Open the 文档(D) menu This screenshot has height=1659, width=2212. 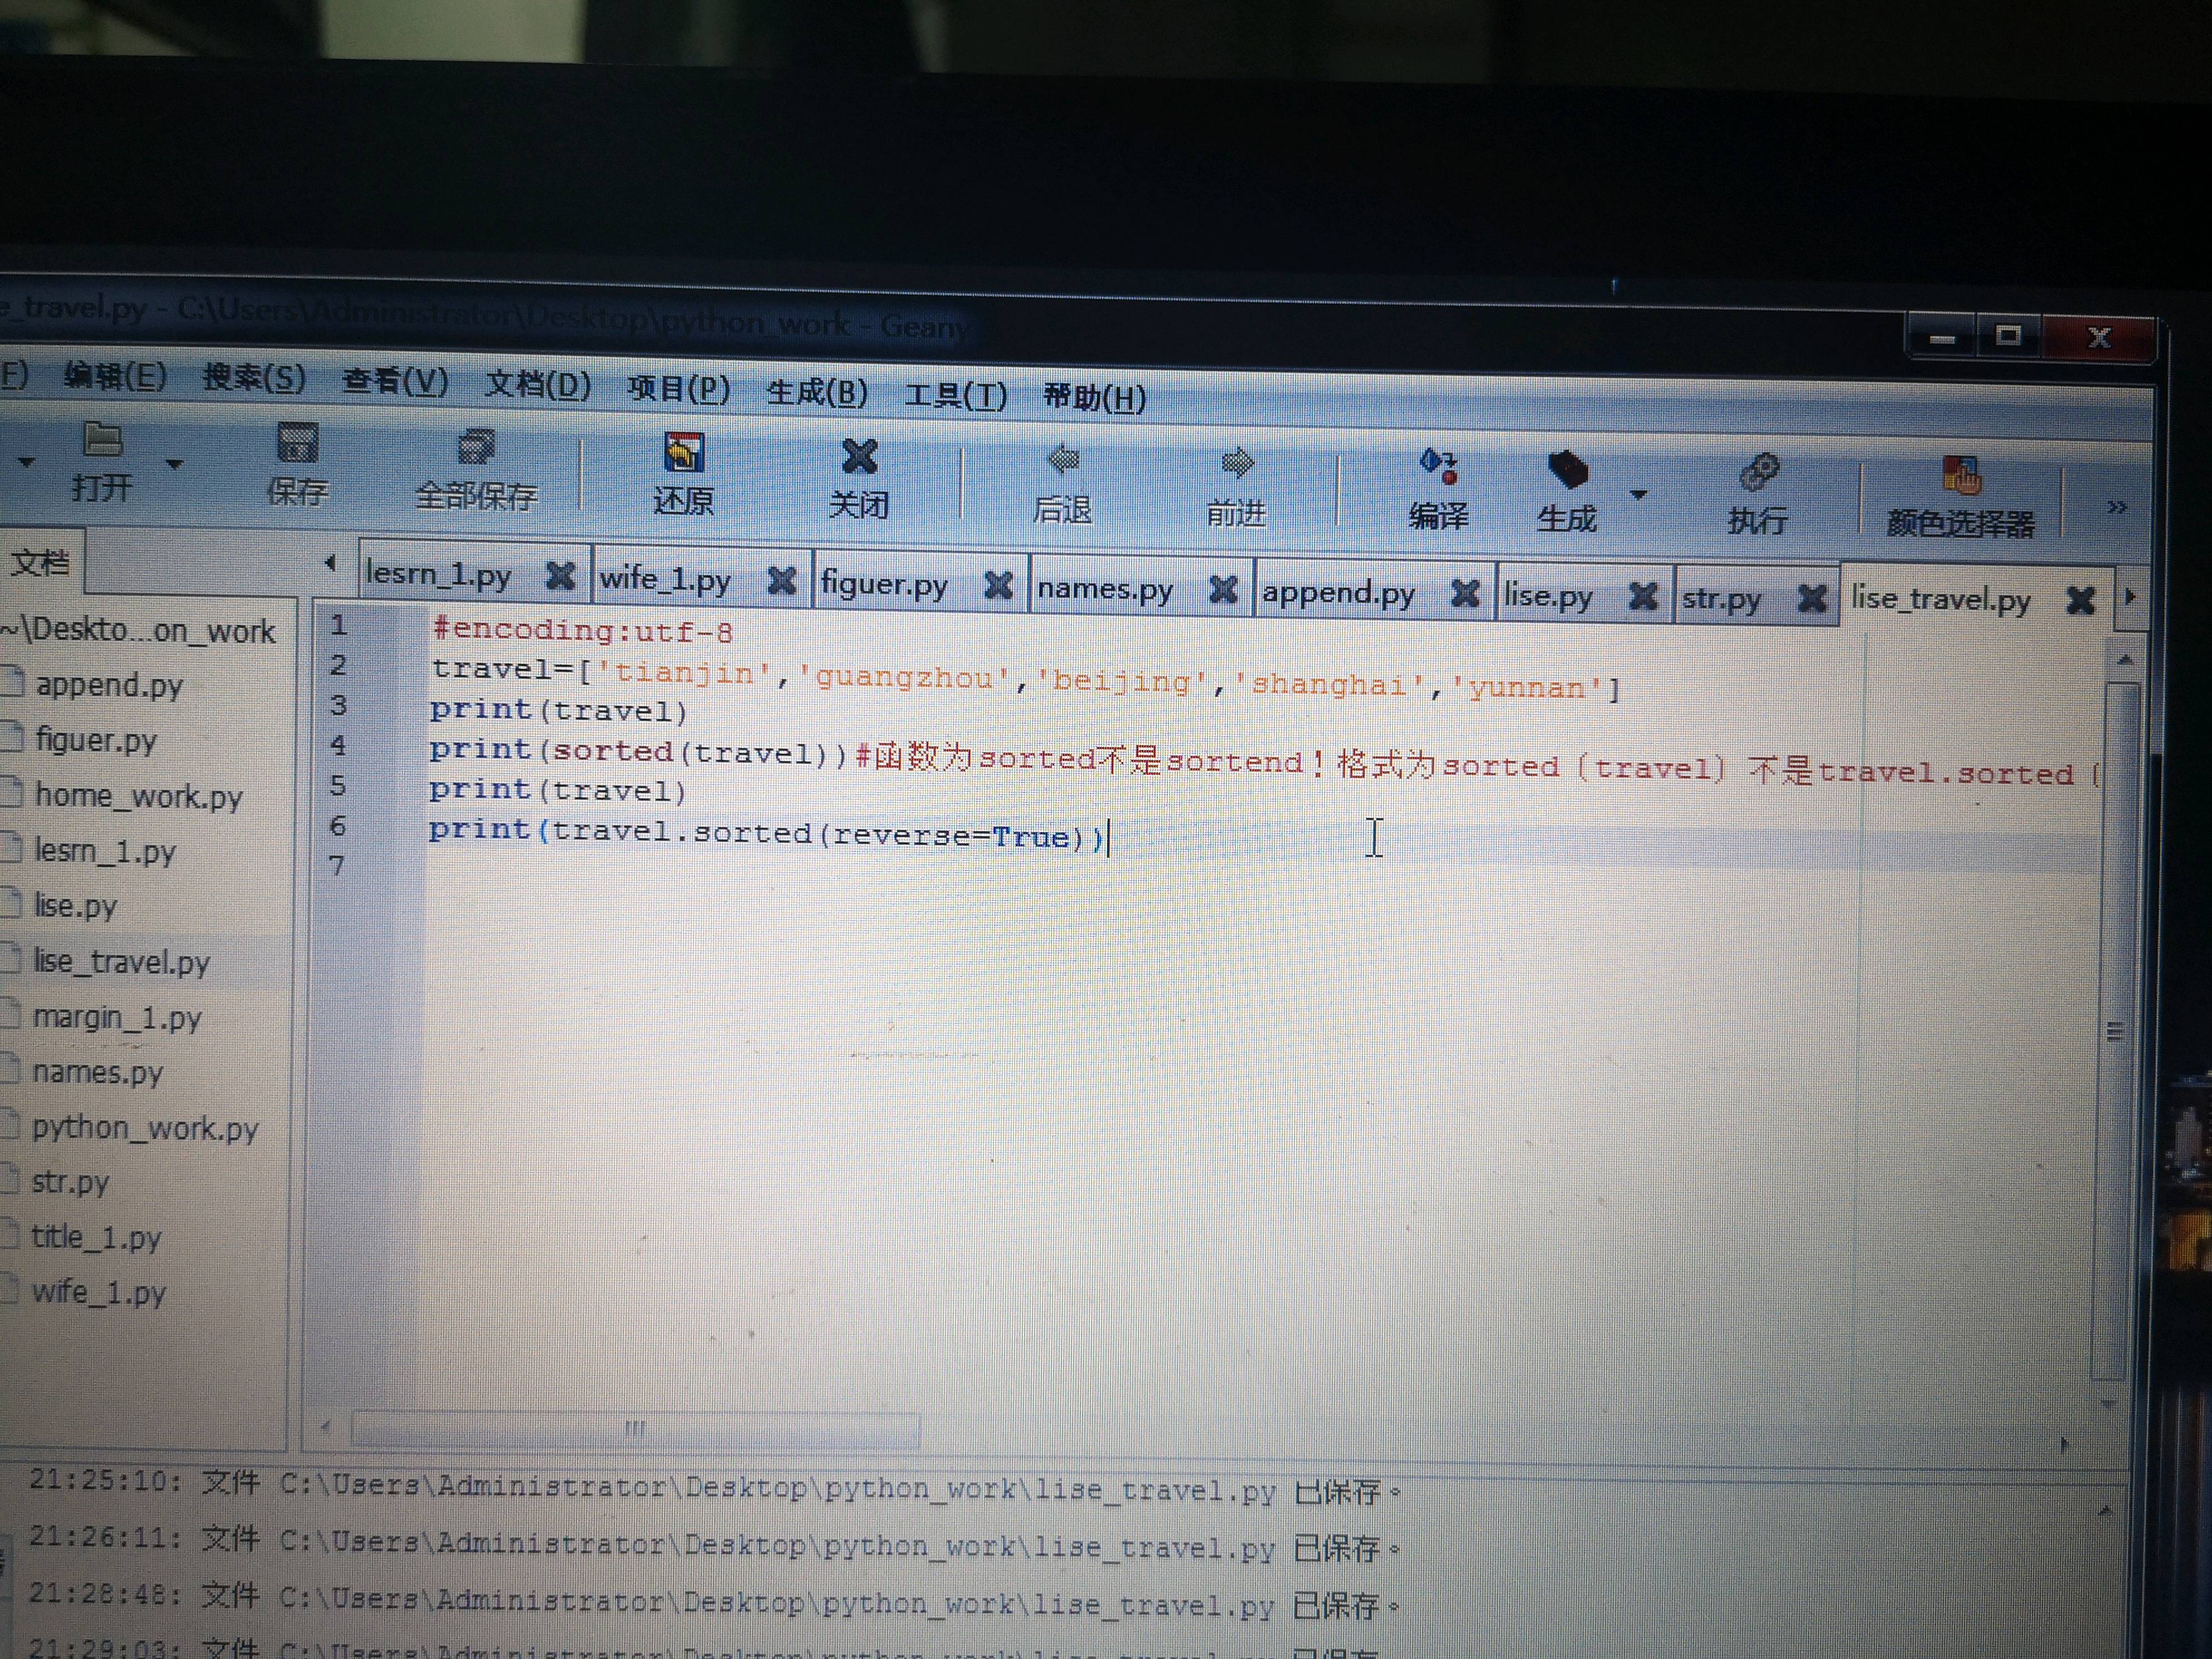pos(538,385)
